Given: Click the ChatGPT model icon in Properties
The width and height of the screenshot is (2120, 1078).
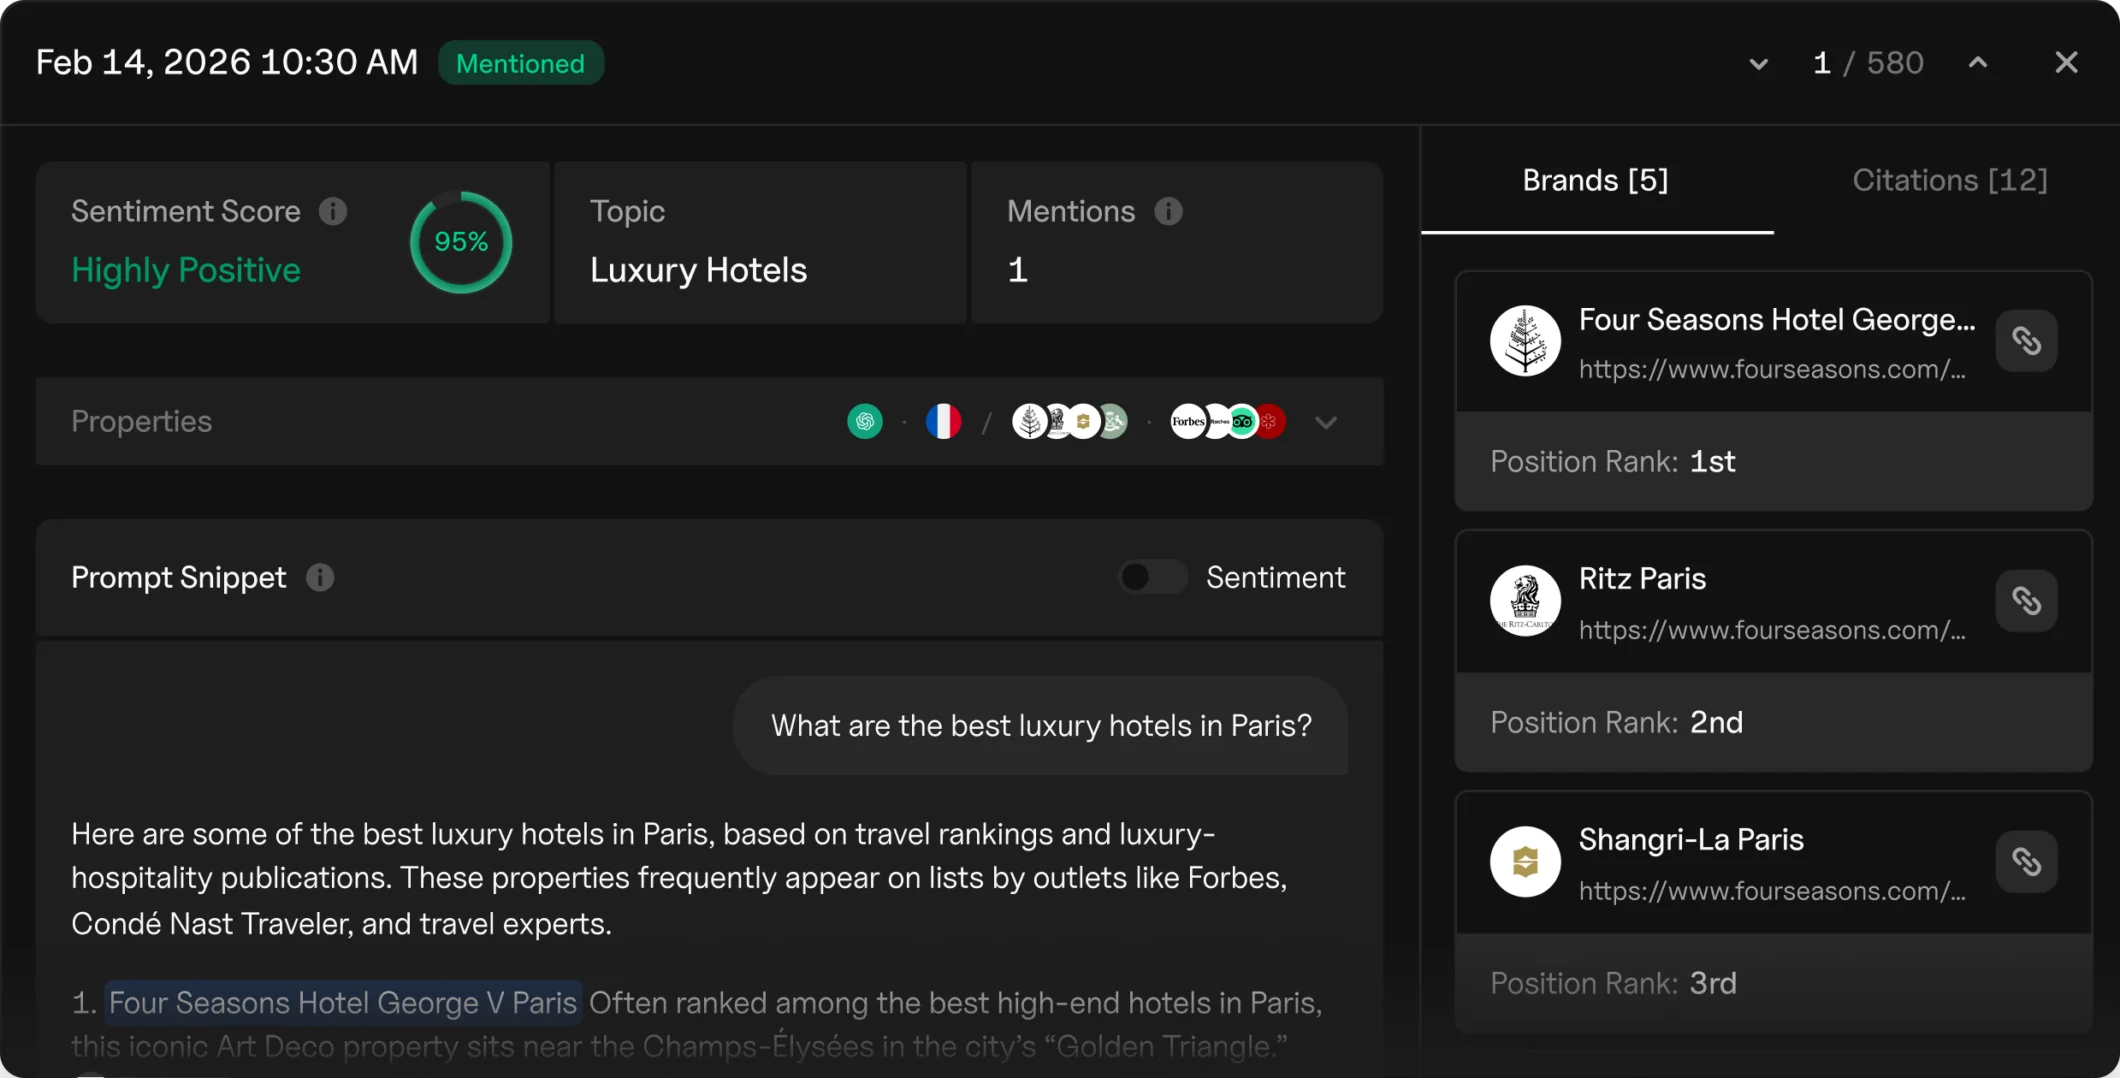Looking at the screenshot, I should coord(865,422).
